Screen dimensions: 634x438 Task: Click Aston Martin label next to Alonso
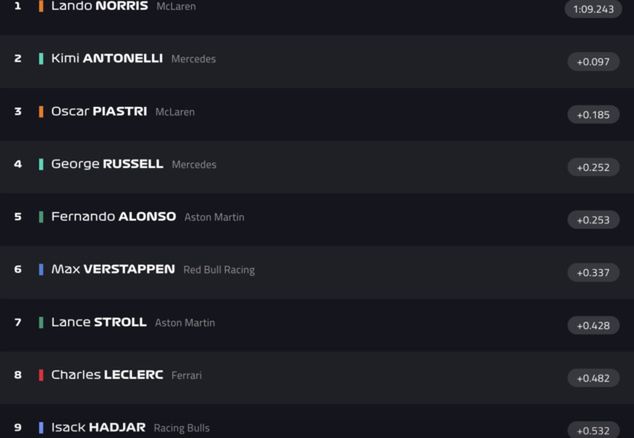[x=214, y=217]
